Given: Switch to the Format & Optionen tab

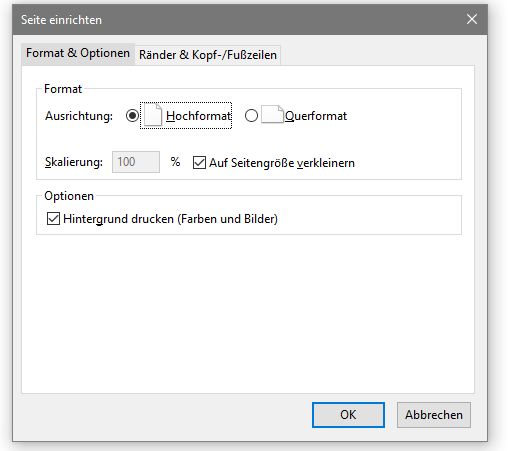Looking at the screenshot, I should [78, 53].
